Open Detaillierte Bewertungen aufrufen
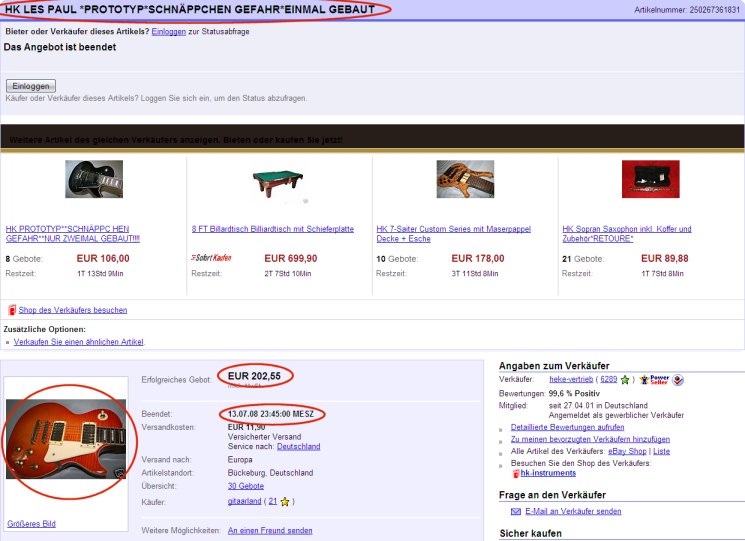 click(x=567, y=427)
